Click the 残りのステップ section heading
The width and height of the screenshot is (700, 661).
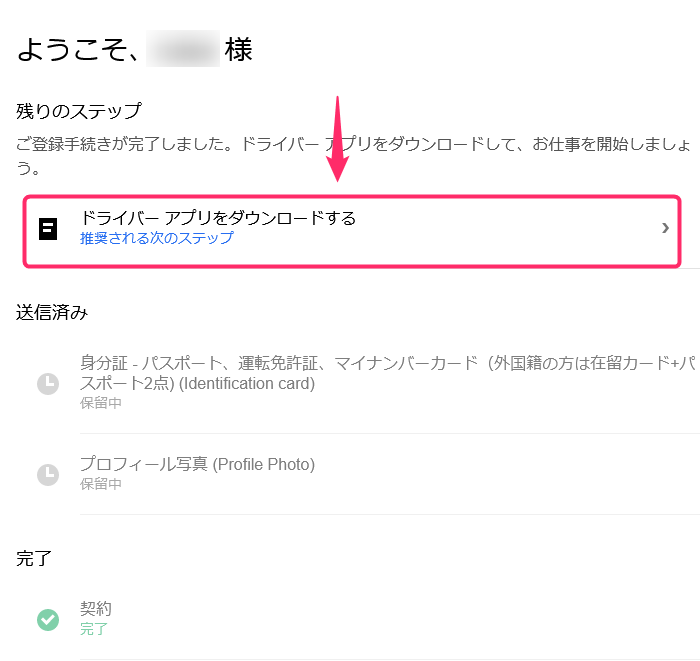click(x=79, y=111)
